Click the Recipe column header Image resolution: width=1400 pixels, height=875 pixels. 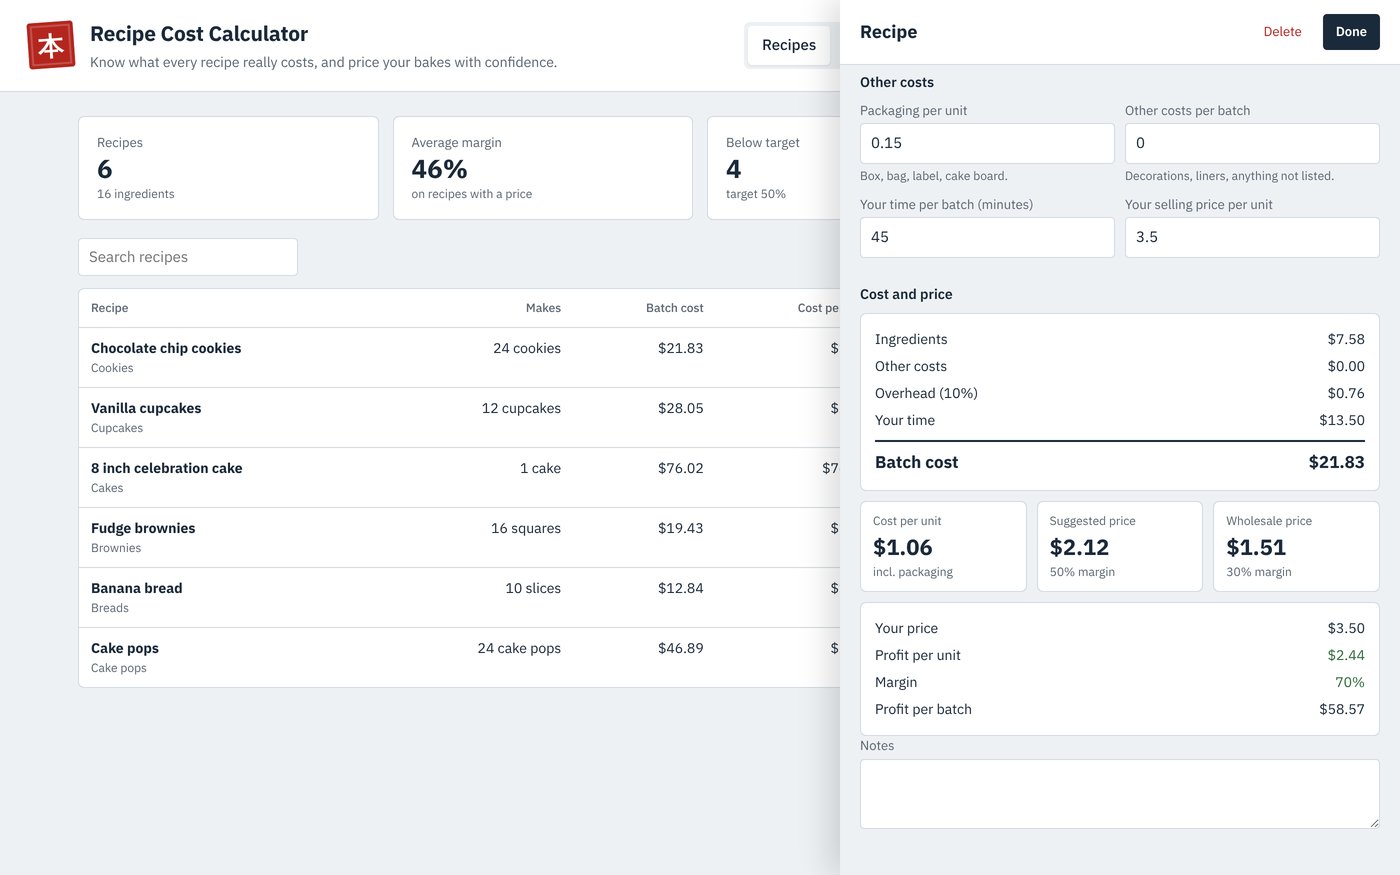click(x=110, y=308)
